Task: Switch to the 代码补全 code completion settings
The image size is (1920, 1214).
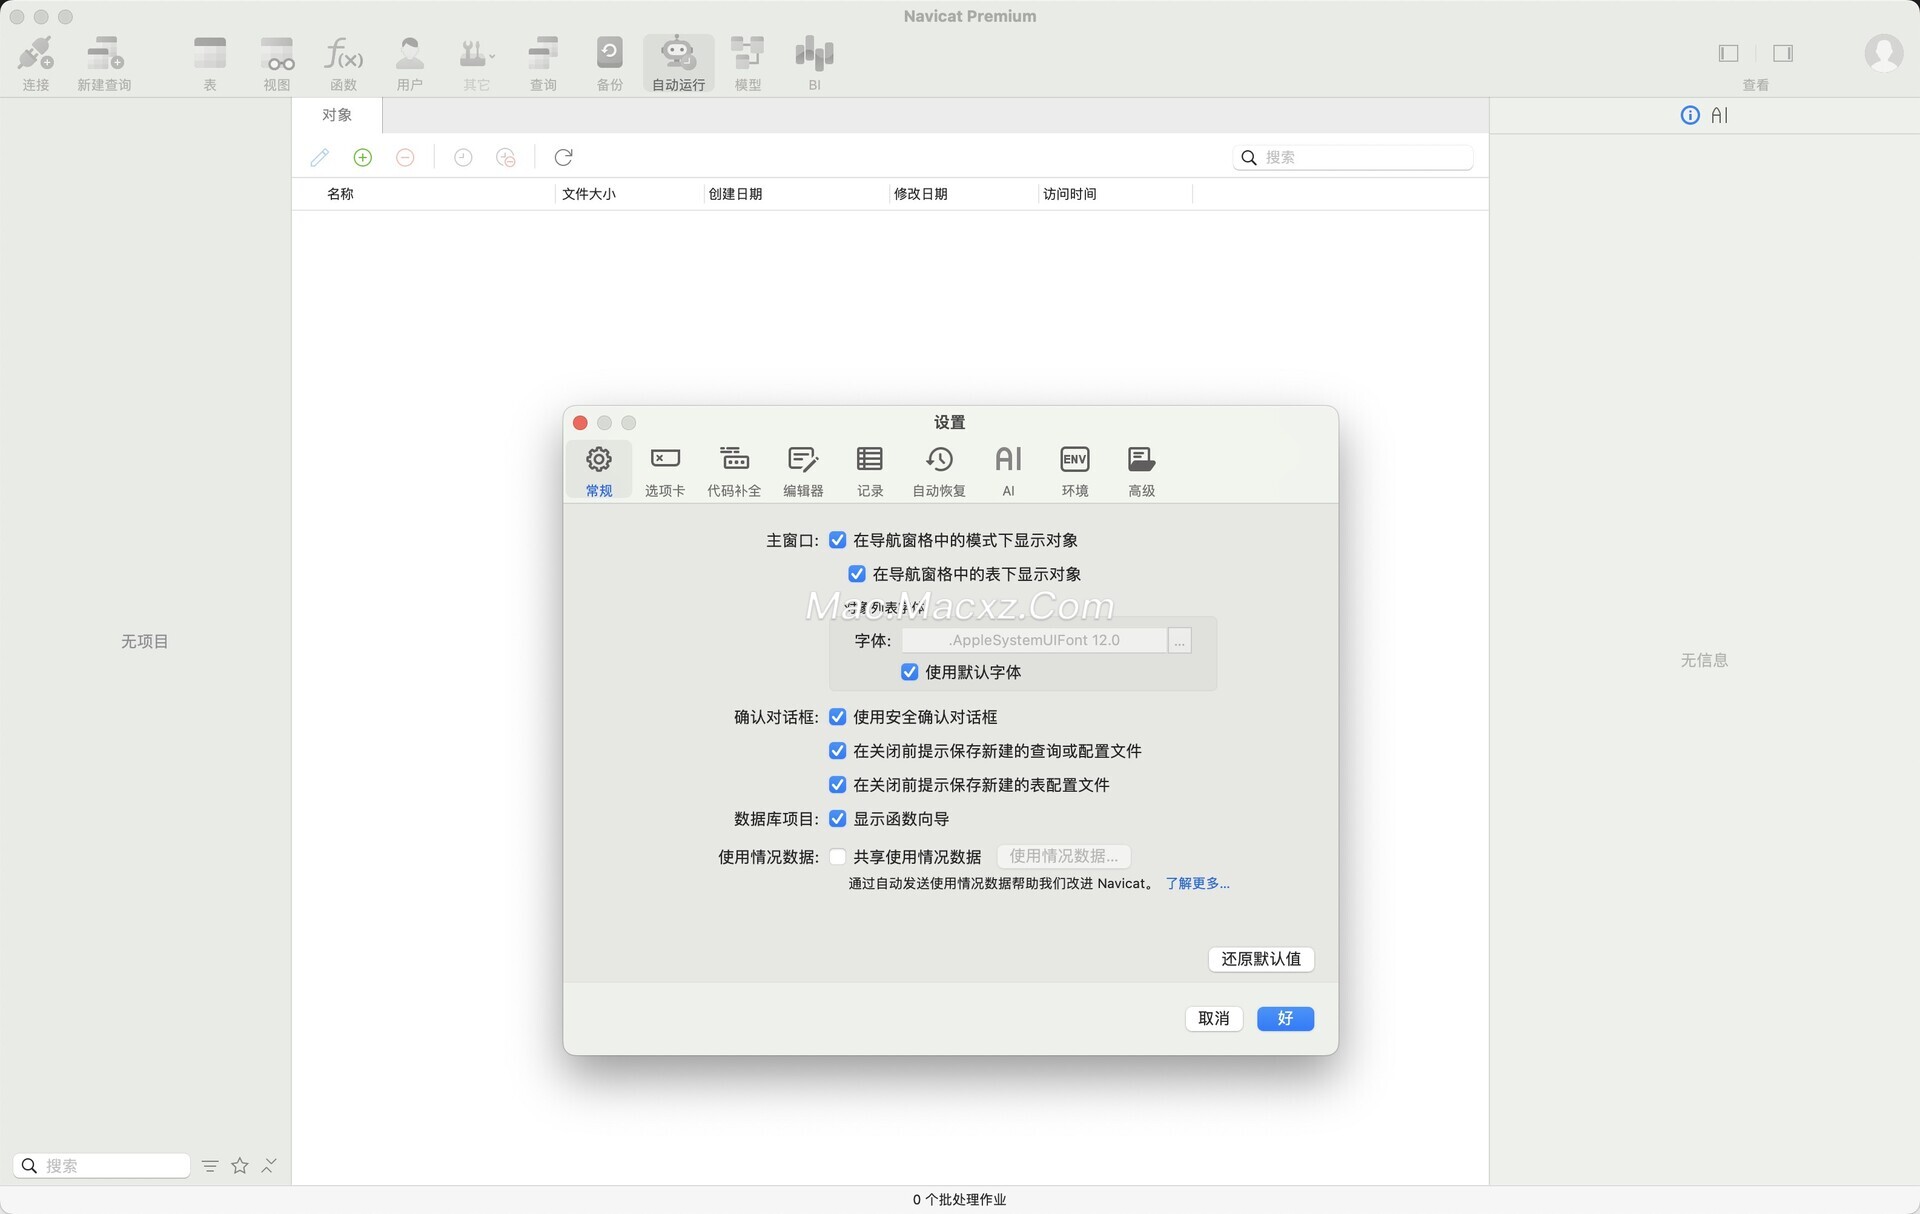Action: click(734, 470)
